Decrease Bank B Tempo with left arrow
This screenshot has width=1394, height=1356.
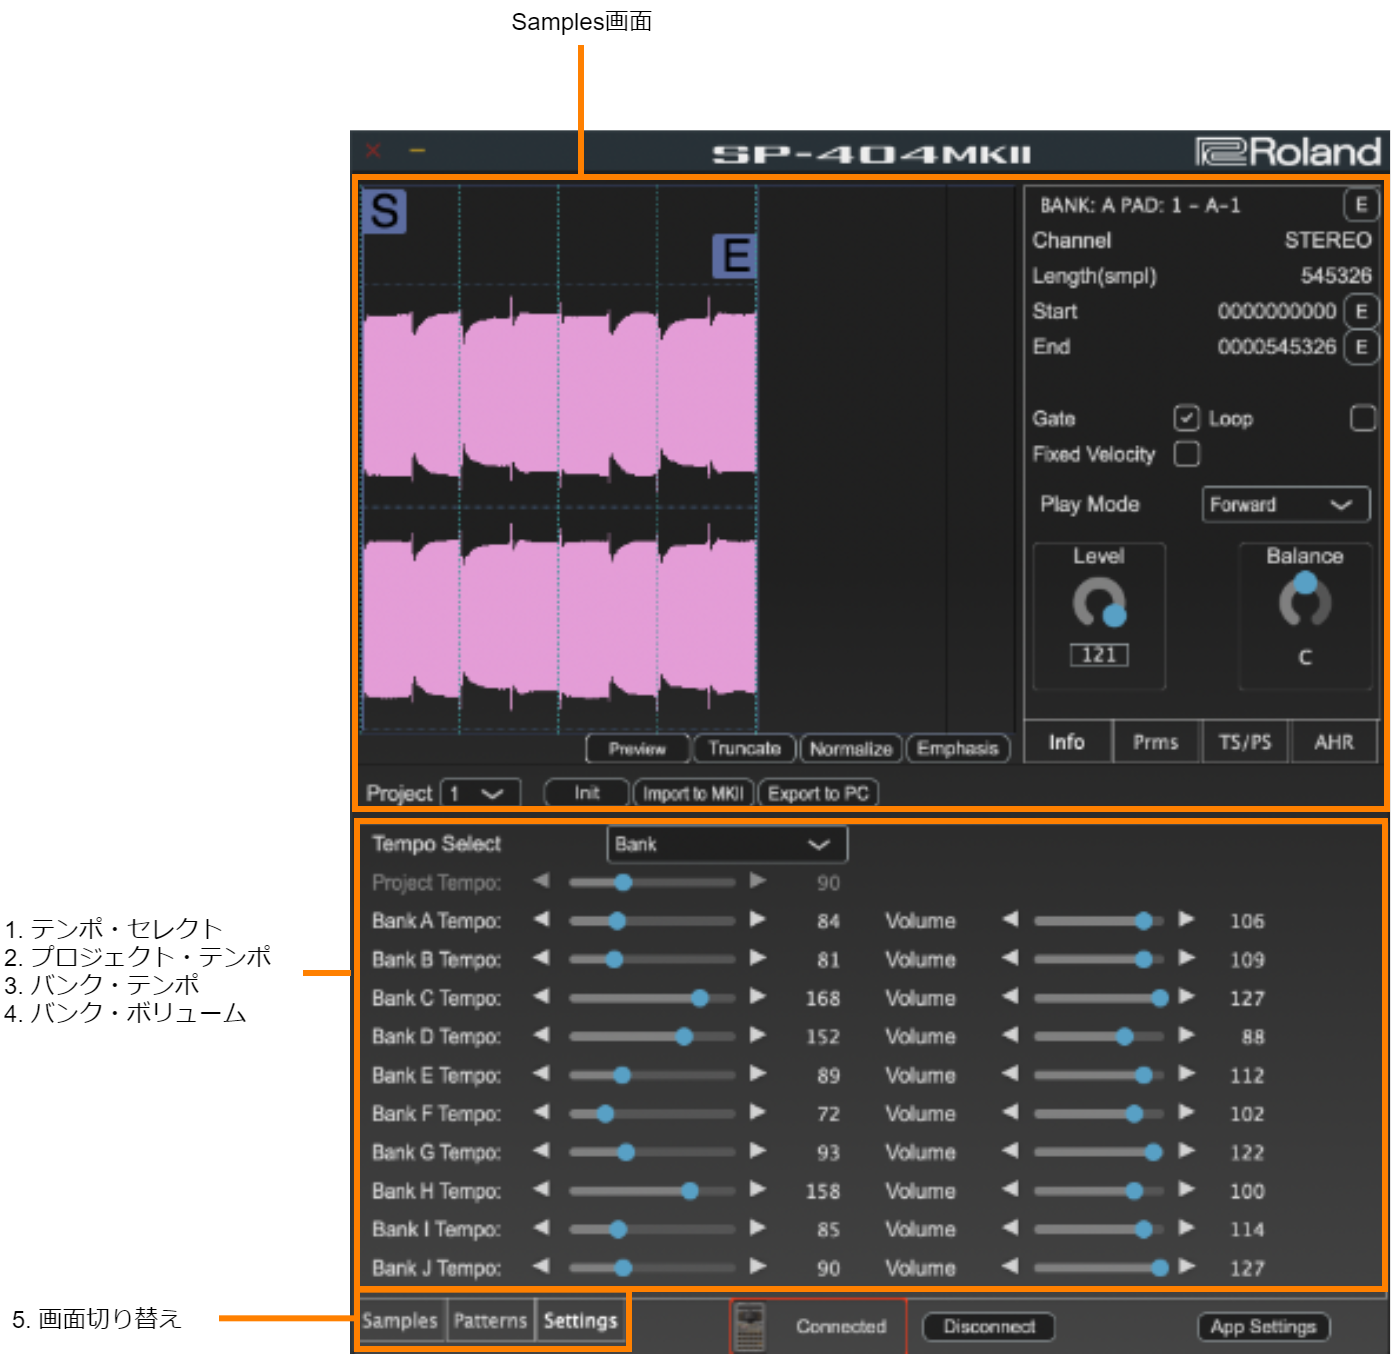pyautogui.click(x=541, y=958)
